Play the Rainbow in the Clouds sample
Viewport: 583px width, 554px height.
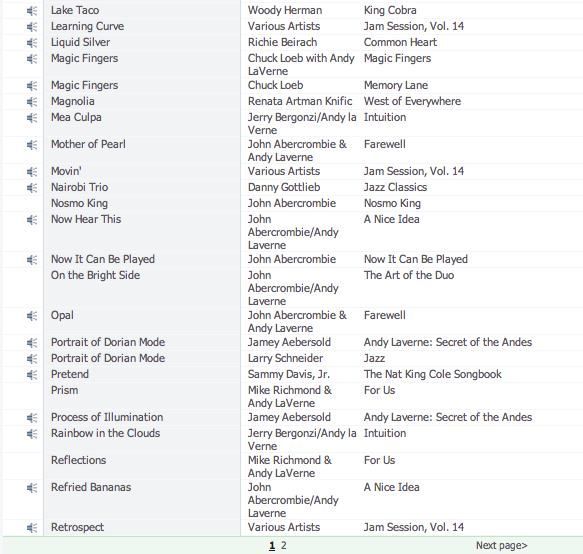click(x=32, y=434)
